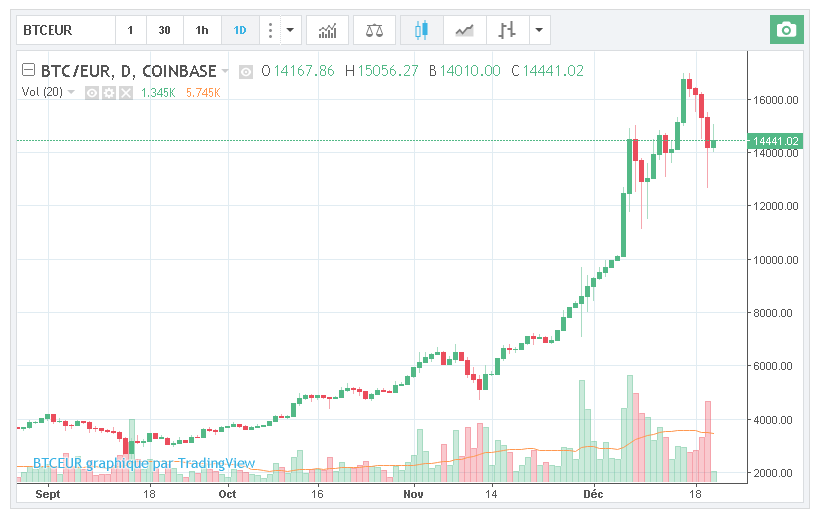Select the Candlestick chart style
The height and width of the screenshot is (515, 819).
click(x=421, y=30)
